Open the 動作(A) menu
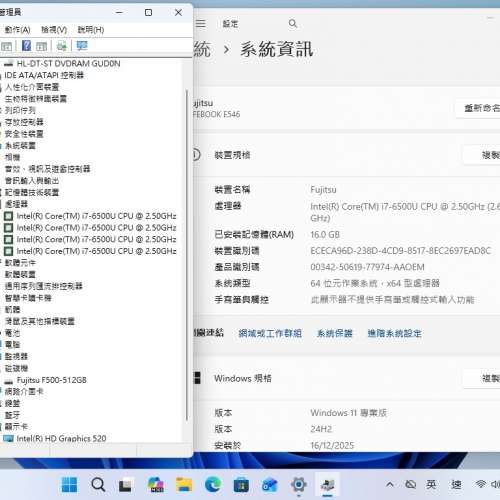500x500 pixels. pos(18,30)
